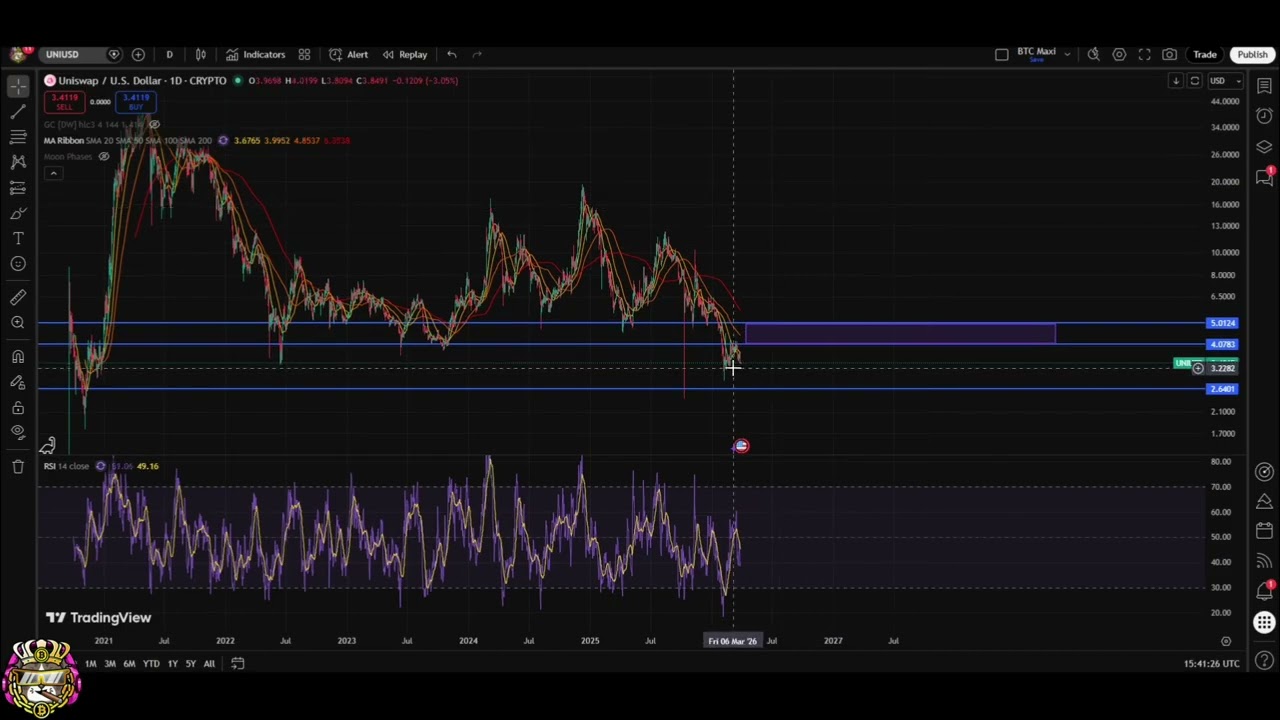Select the text annotation tool
Image resolution: width=1280 pixels, height=720 pixels.
point(18,238)
